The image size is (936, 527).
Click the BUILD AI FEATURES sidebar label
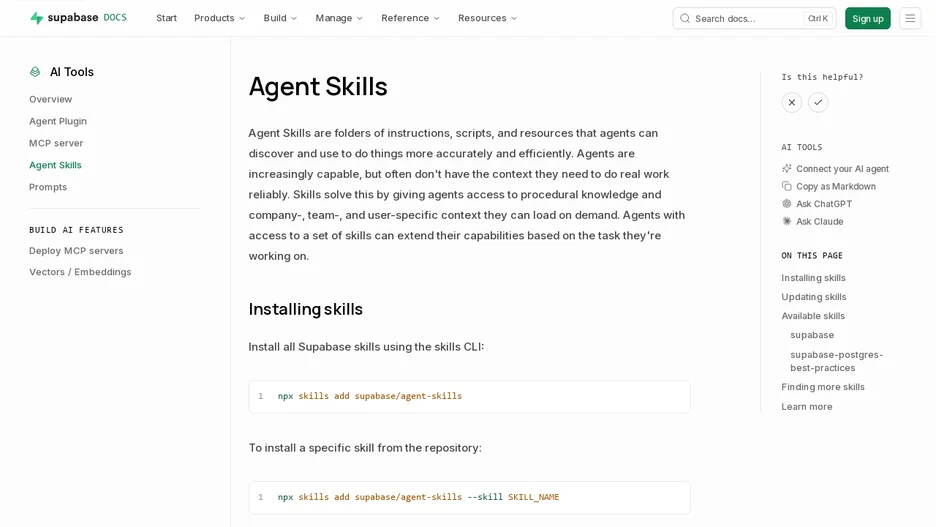[76, 230]
